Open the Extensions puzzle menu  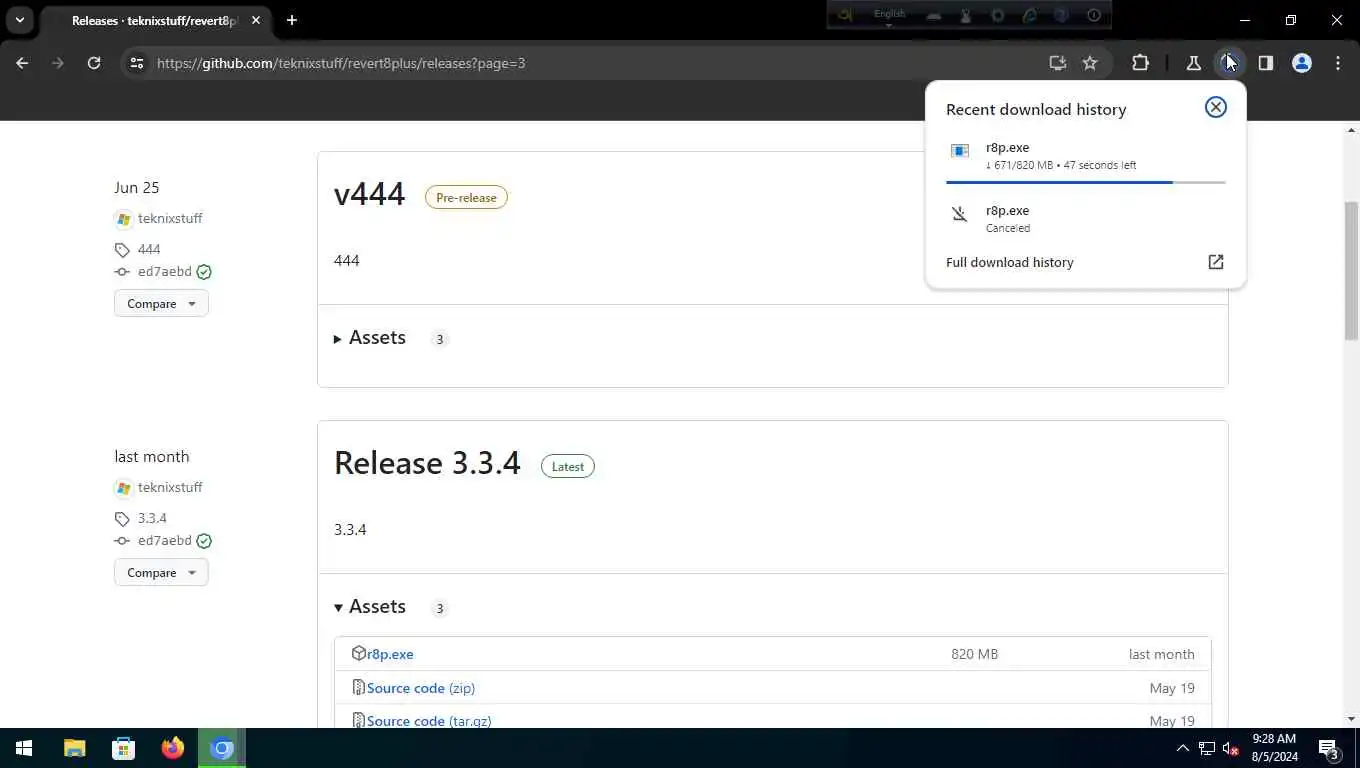pyautogui.click(x=1140, y=63)
